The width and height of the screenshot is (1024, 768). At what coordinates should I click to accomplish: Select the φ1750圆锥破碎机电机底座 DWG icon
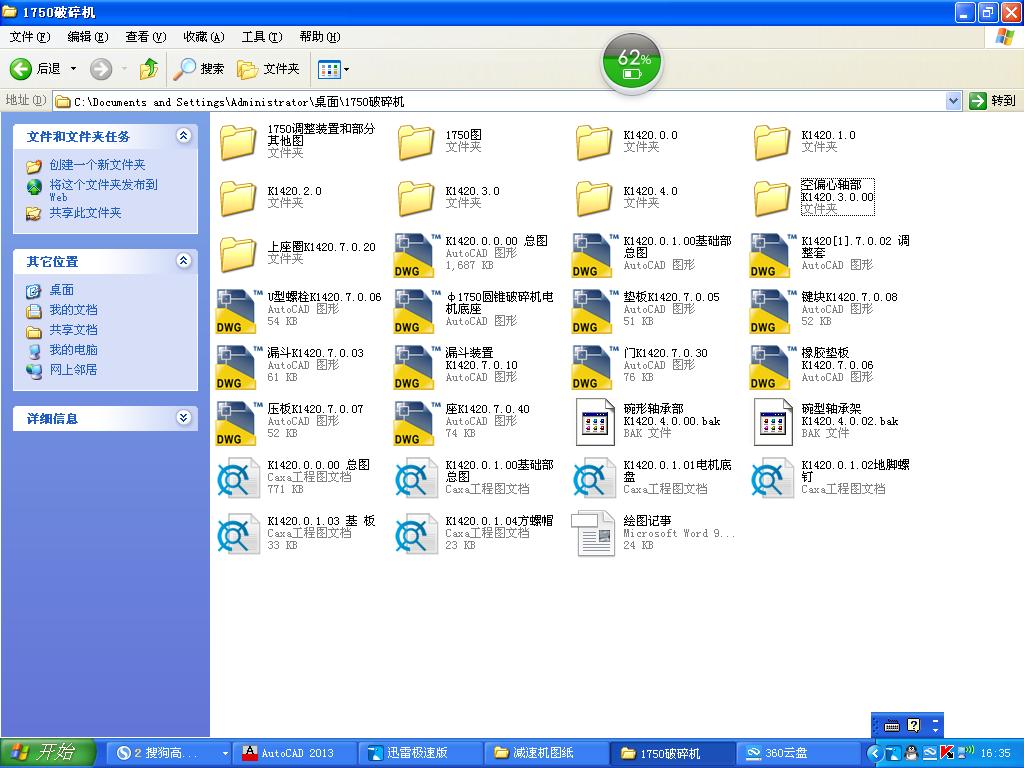(x=416, y=311)
